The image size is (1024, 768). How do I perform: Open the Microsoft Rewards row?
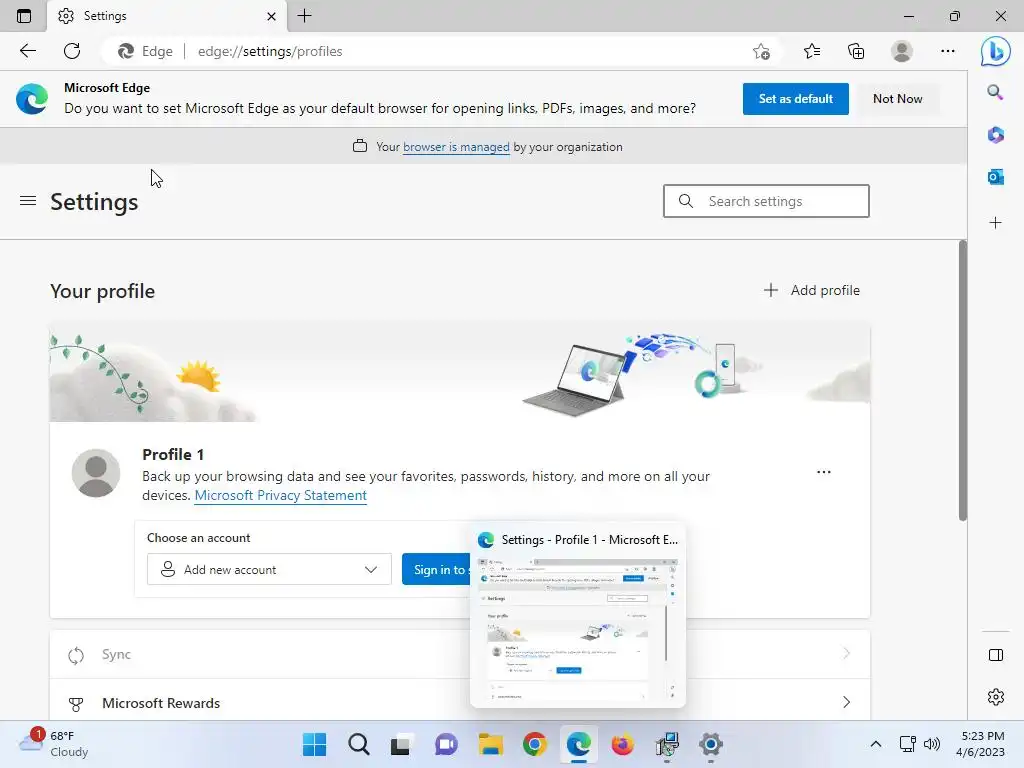460,703
